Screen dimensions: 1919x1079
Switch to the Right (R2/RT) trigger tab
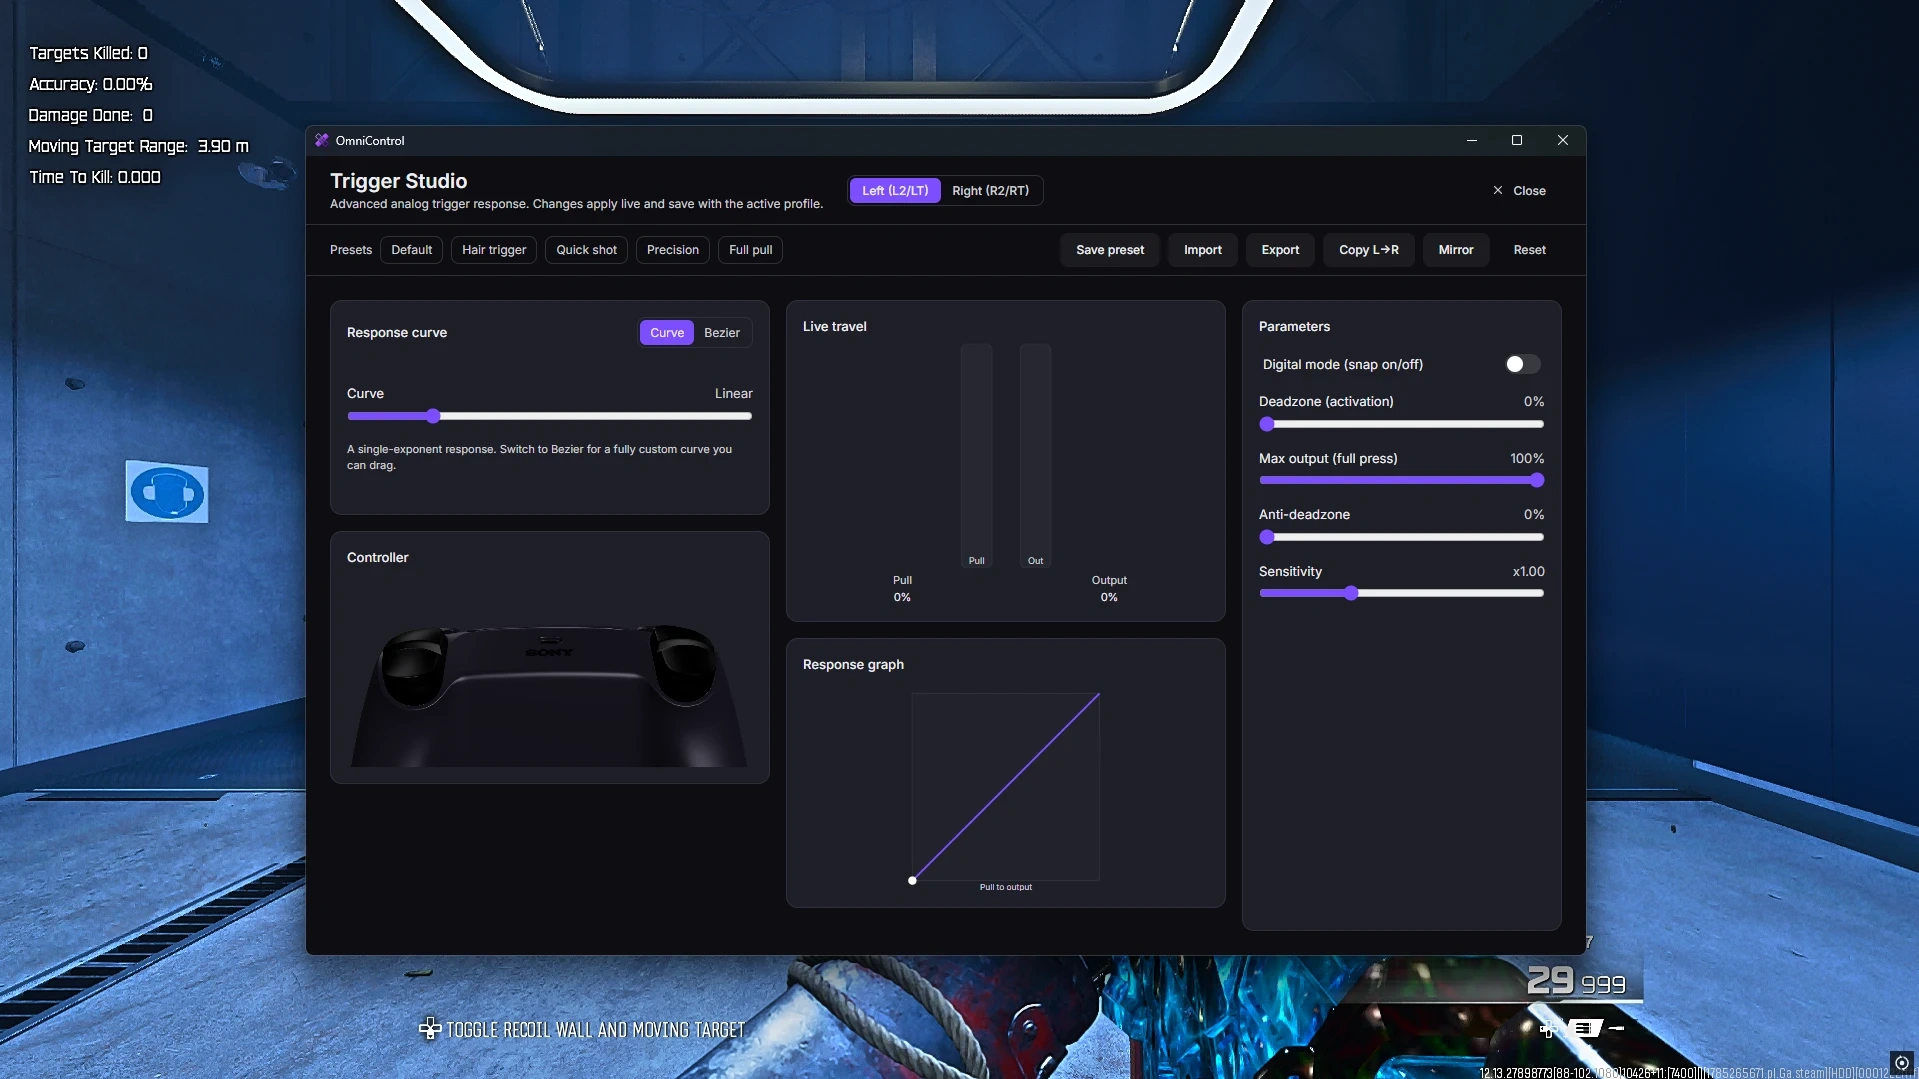pos(990,190)
